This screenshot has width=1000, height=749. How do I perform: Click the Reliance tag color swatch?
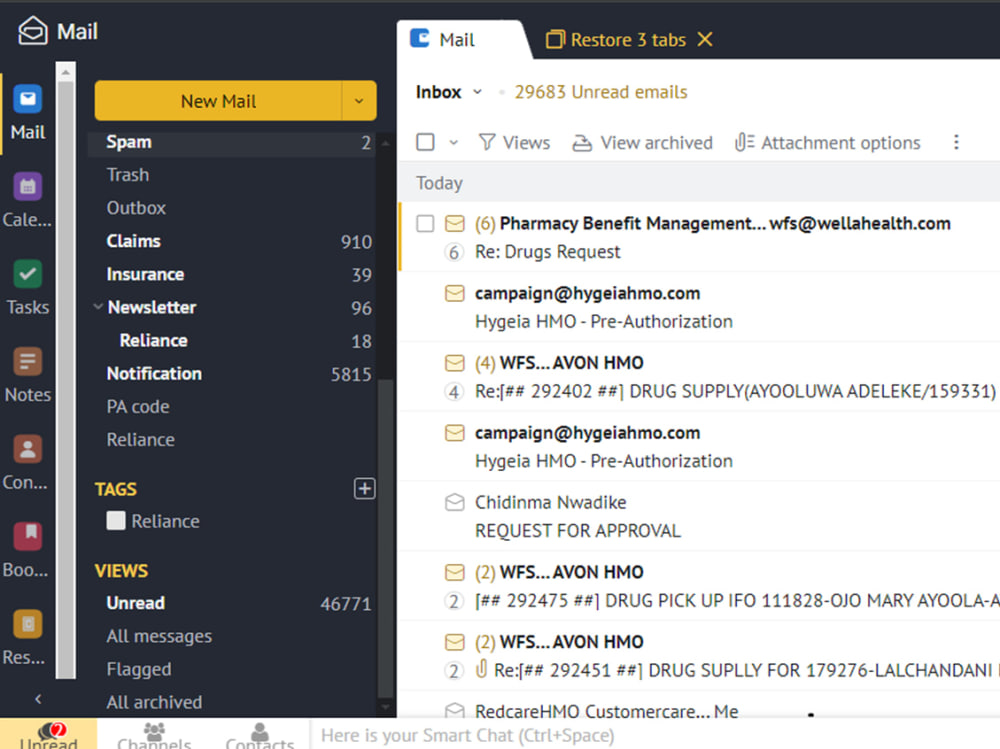point(115,521)
